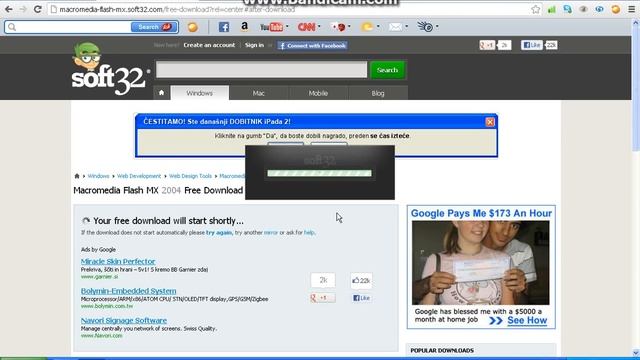Click the Sign in link
The height and width of the screenshot is (360, 640).
(254, 45)
